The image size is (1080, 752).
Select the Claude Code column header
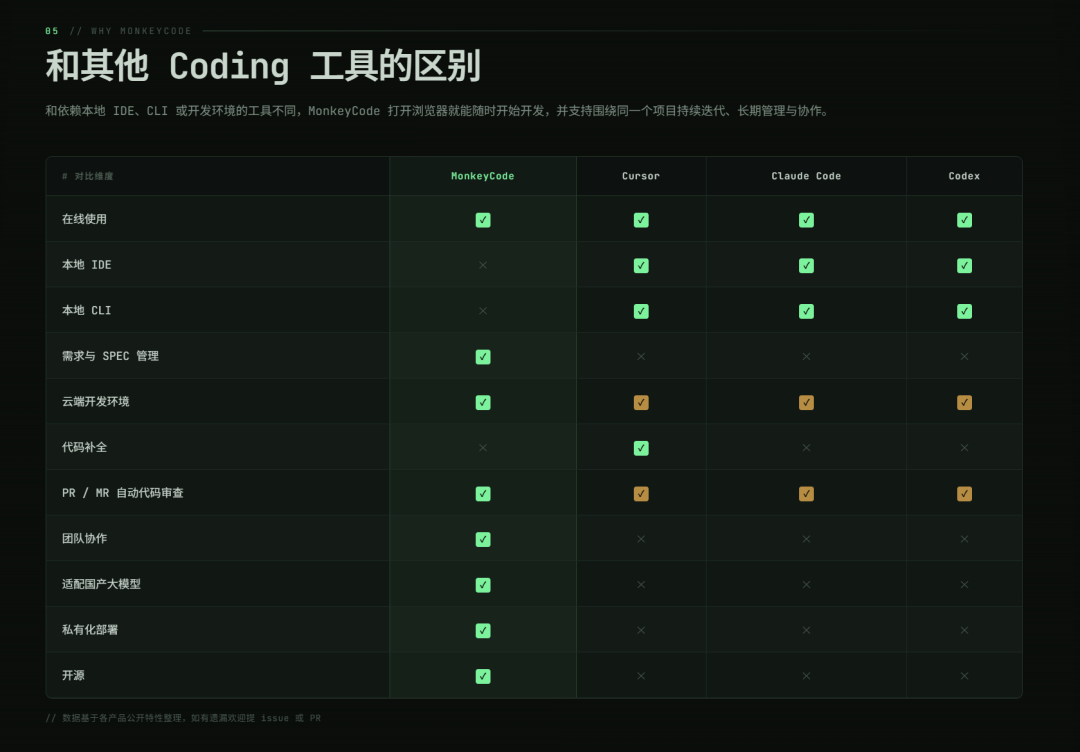[x=806, y=176]
